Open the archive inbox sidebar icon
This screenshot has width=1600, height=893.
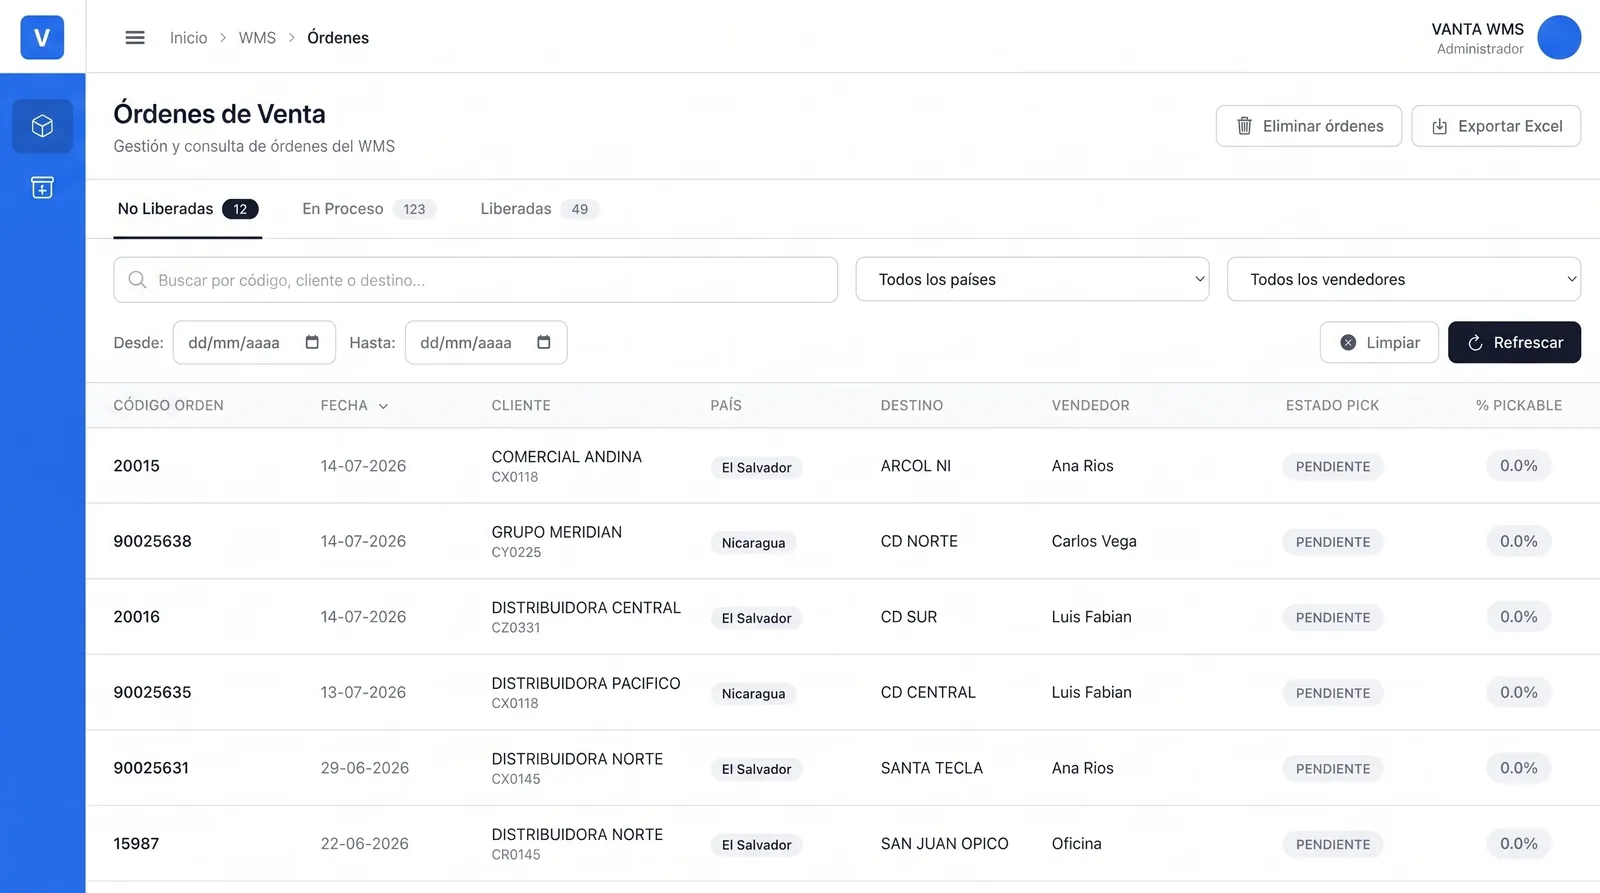click(x=42, y=187)
